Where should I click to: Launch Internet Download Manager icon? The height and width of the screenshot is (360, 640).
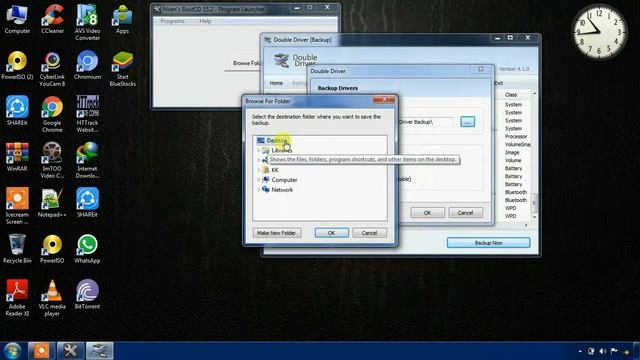(x=87, y=160)
